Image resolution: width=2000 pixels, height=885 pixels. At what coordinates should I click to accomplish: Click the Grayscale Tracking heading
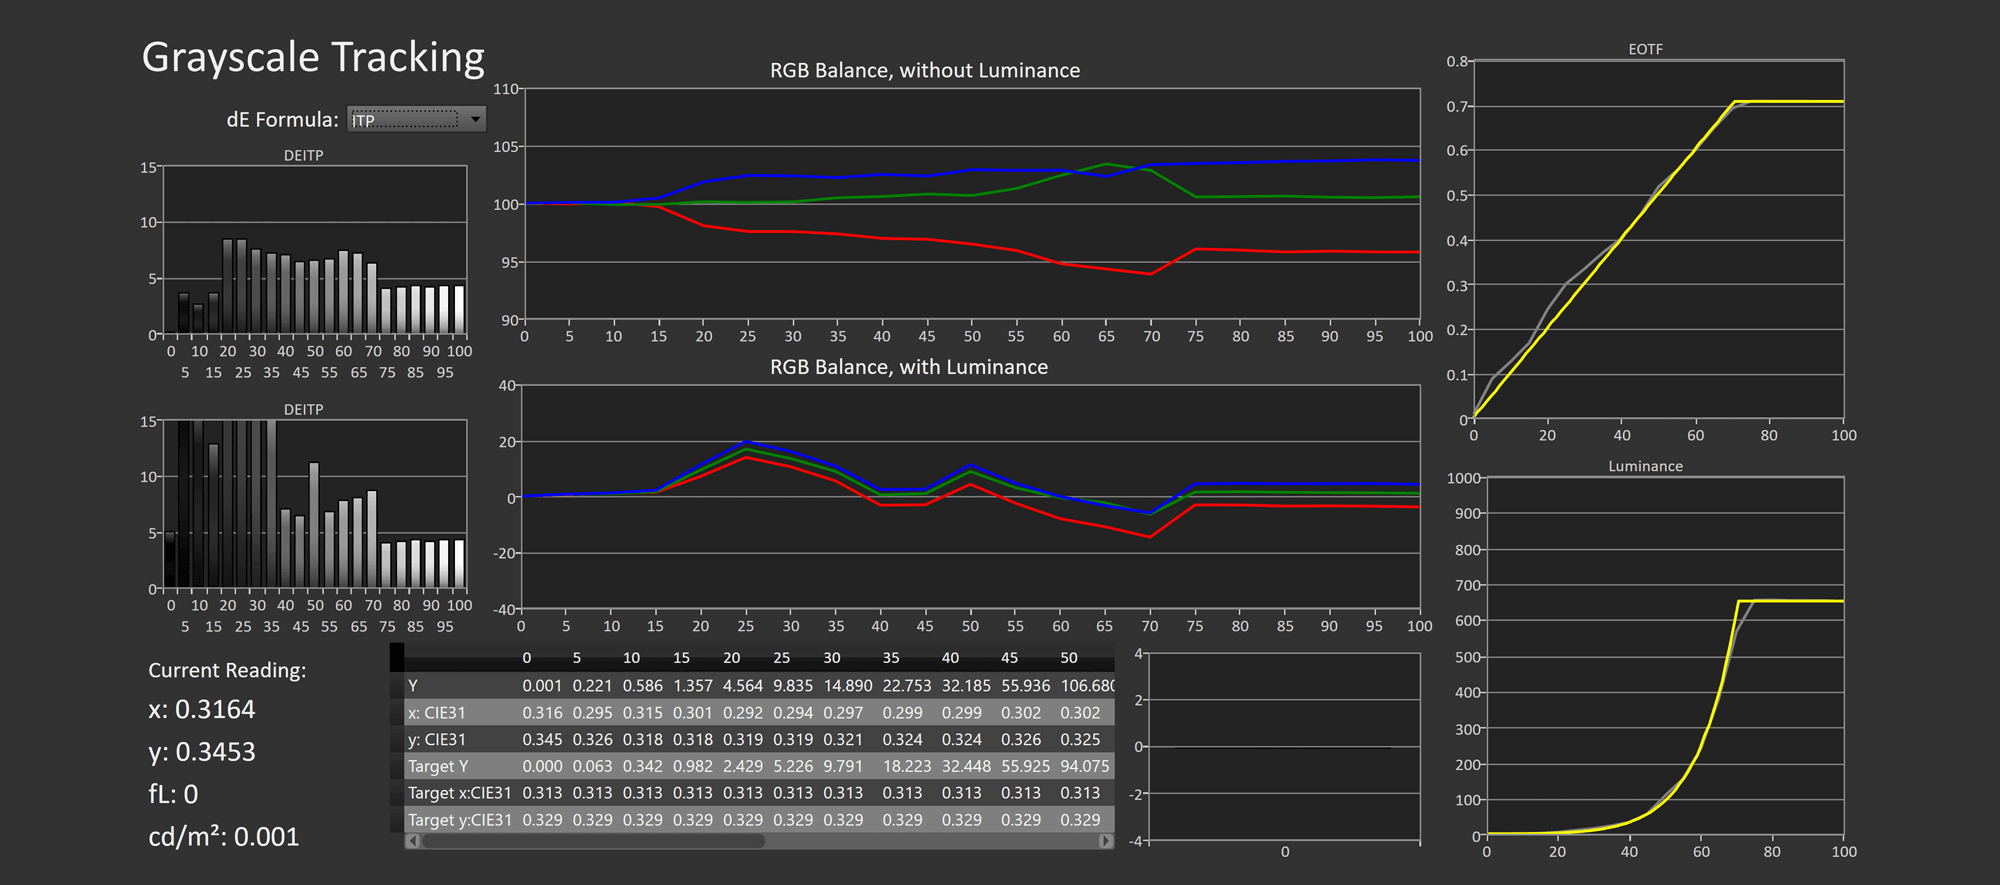click(313, 58)
